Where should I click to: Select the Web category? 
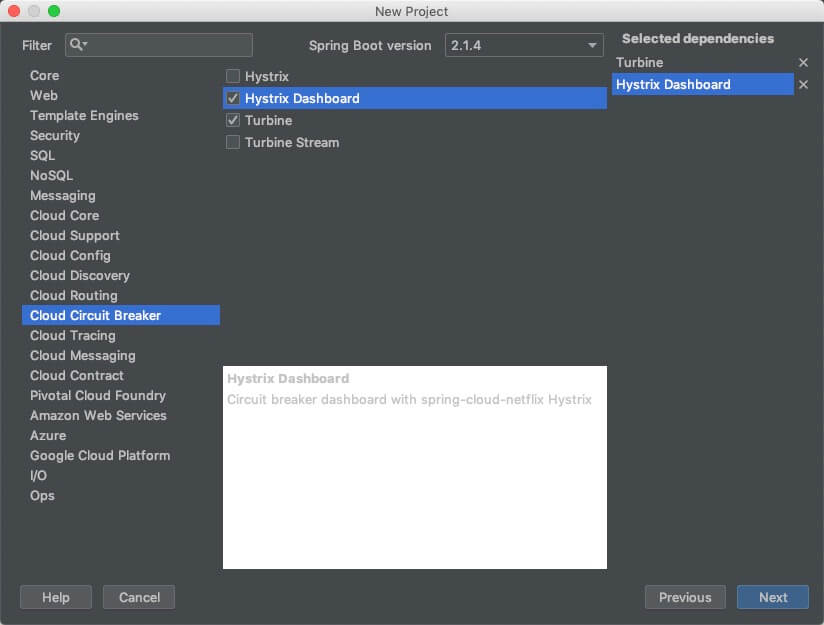tap(121, 95)
